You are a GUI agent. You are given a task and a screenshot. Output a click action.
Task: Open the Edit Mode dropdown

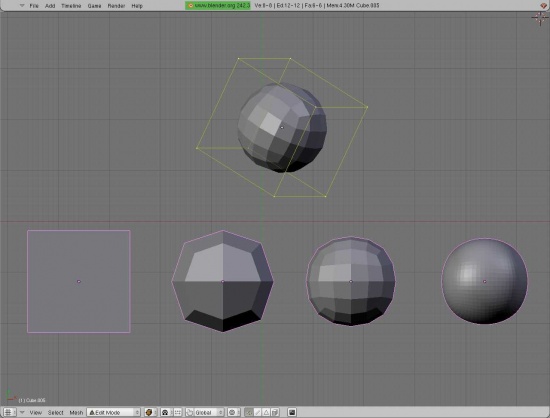(x=114, y=412)
